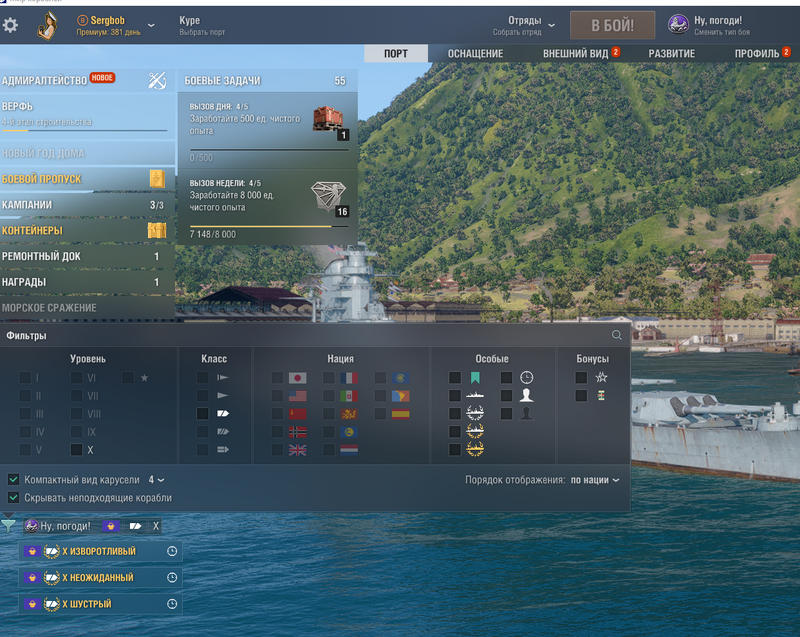Viewport: 800px width, 637px height.
Task: Click the red crate daily challenge reward
Action: coord(328,118)
